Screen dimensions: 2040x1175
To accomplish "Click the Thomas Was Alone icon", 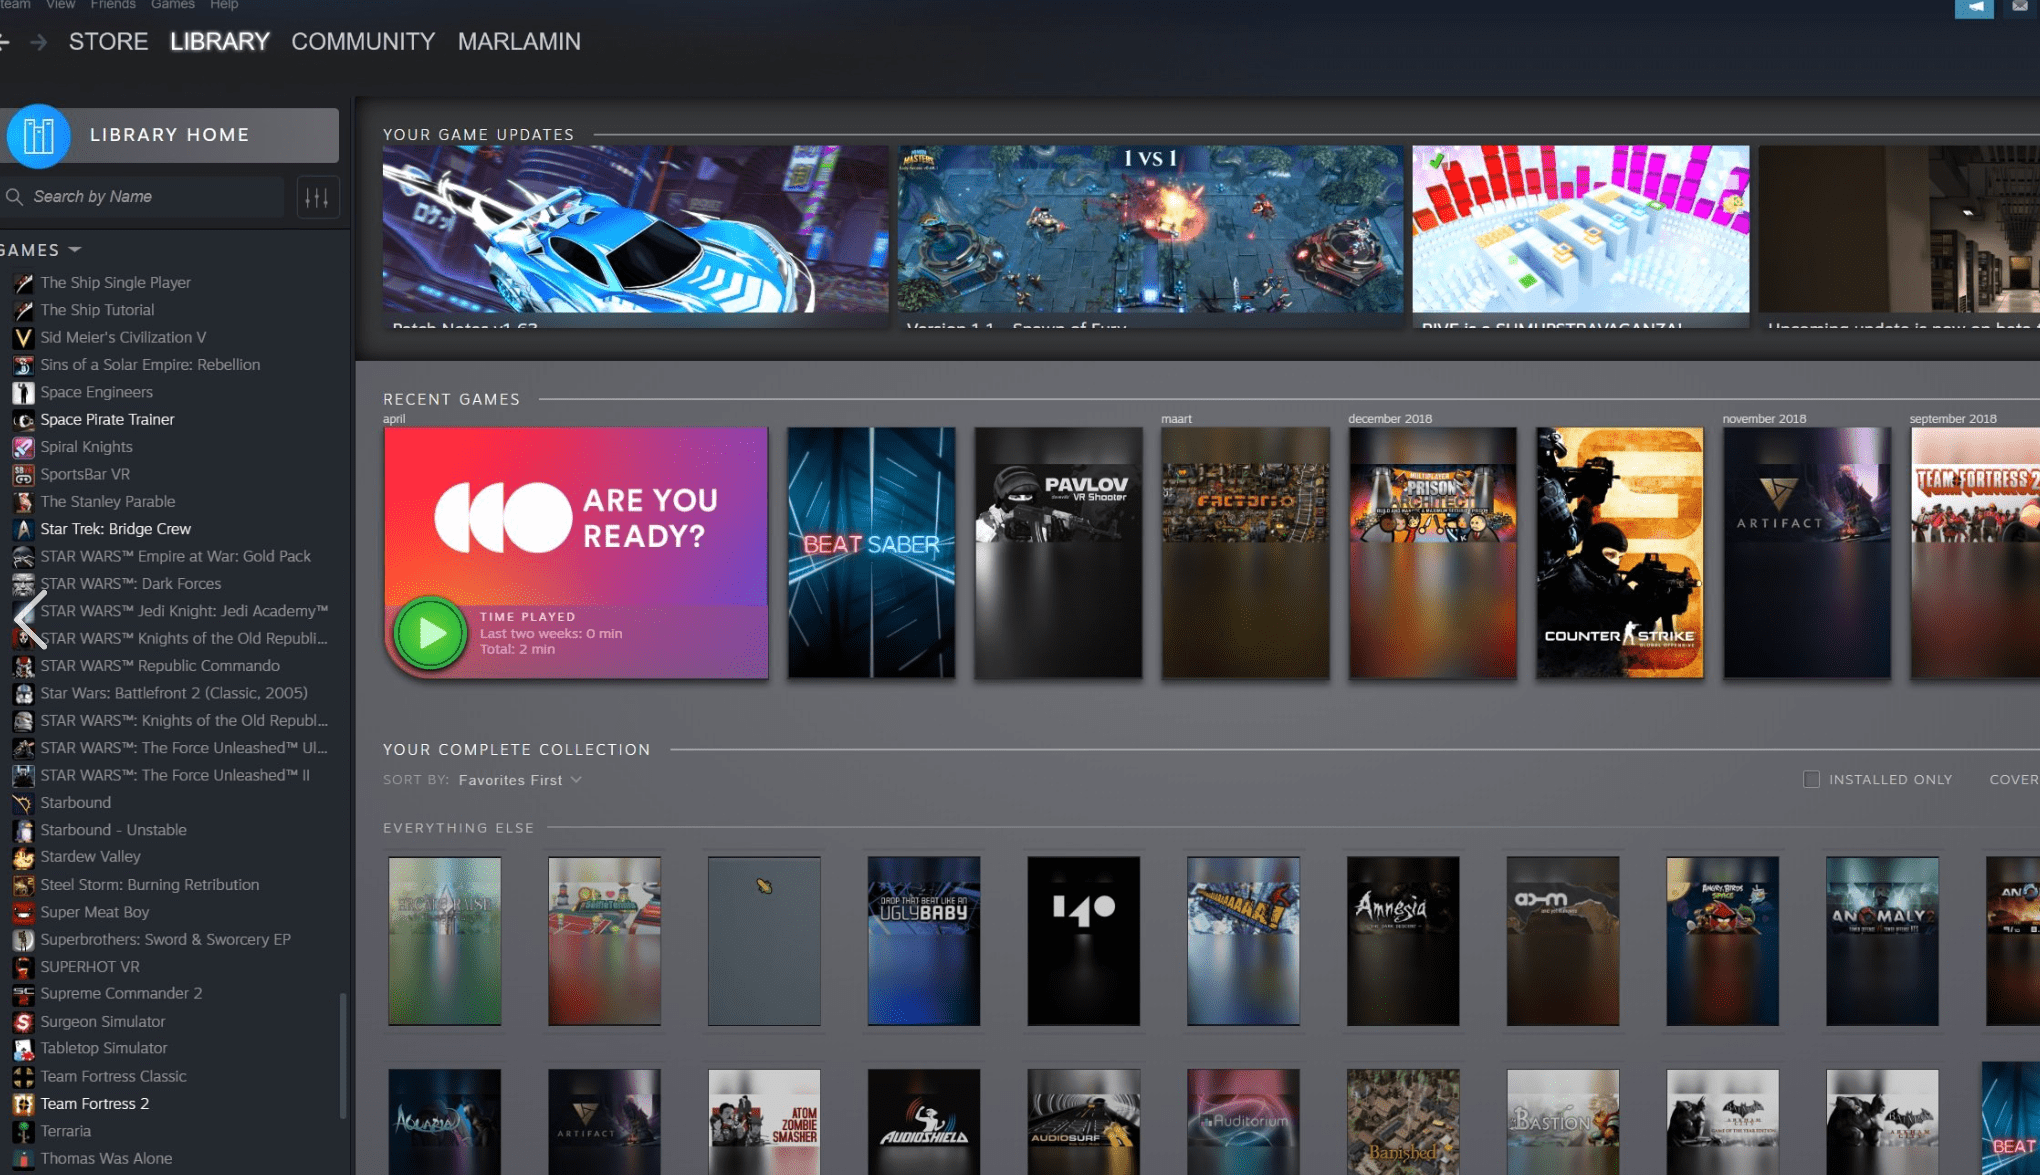I will point(23,1159).
